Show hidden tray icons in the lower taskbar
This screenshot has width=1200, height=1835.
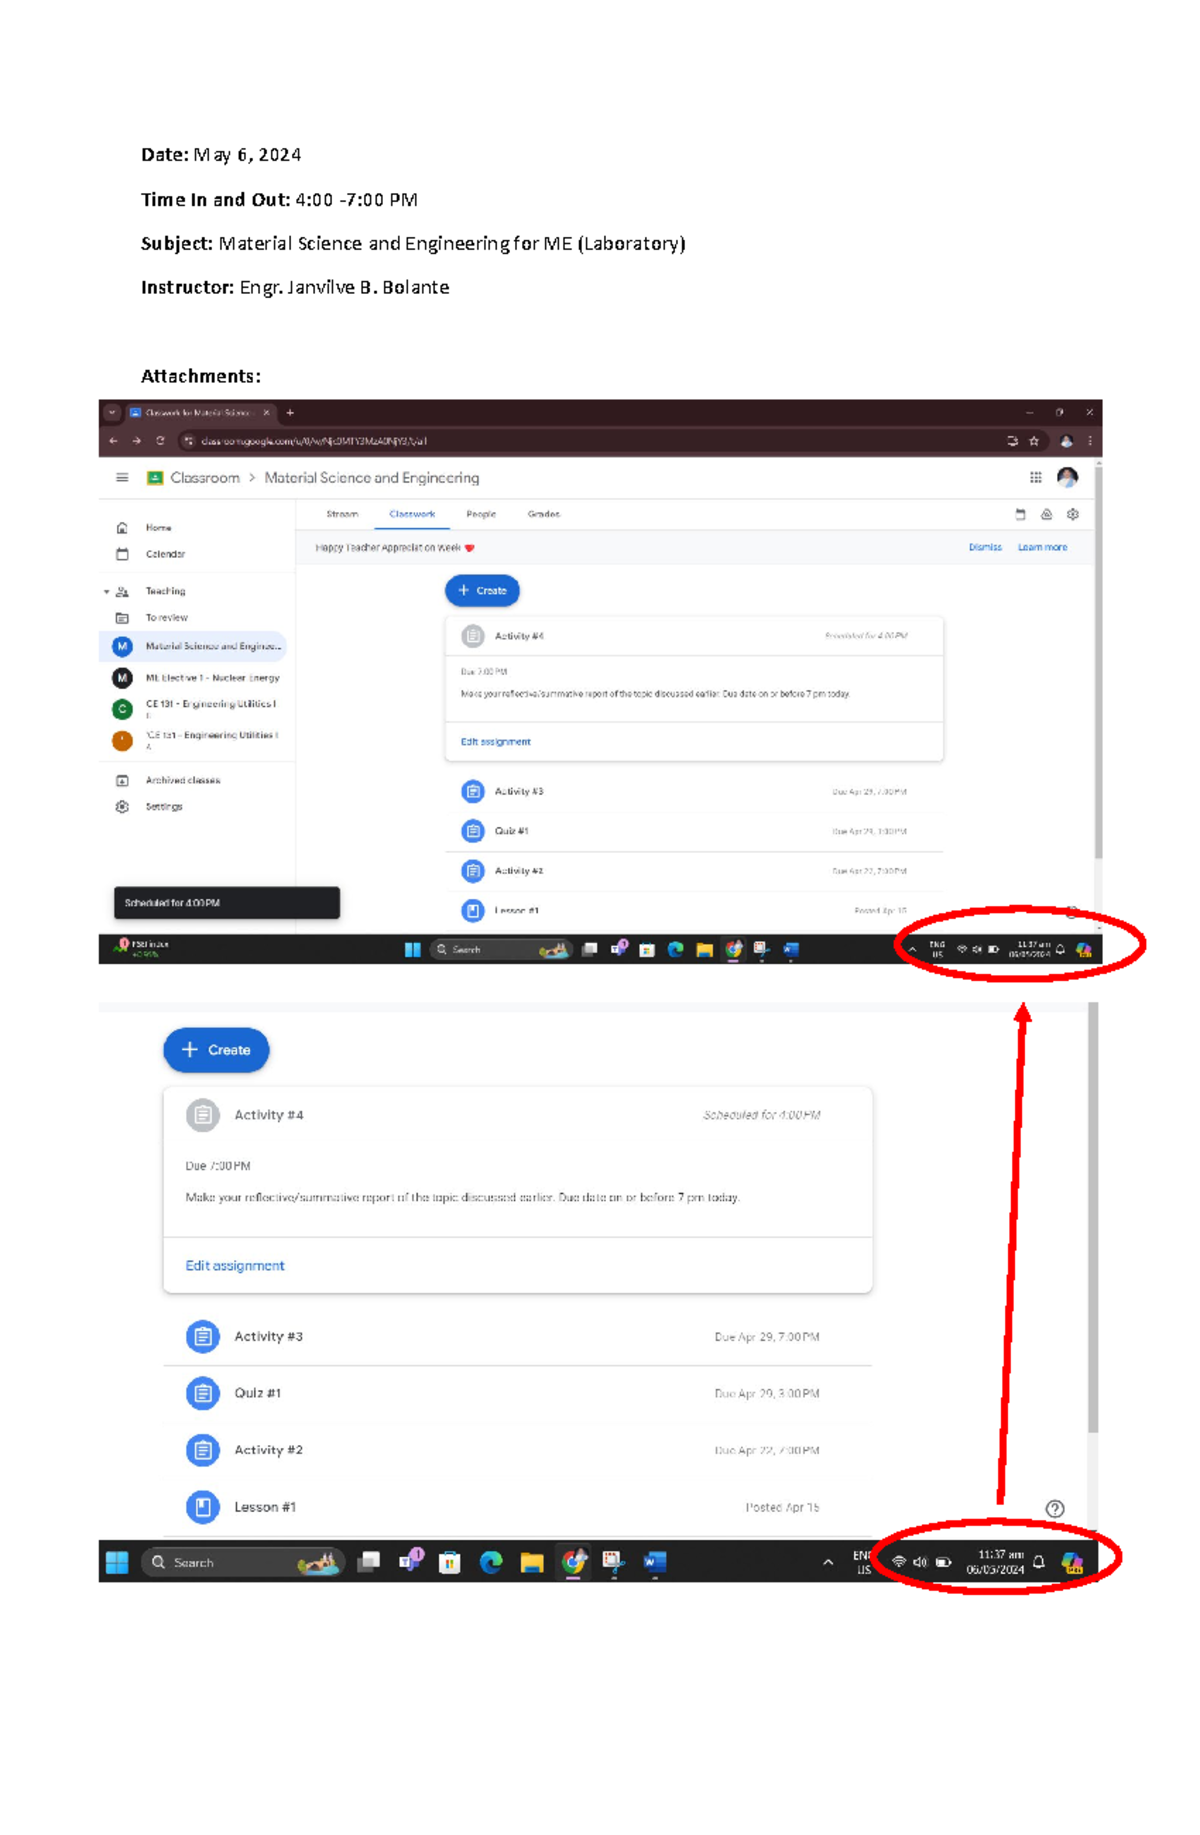pos(828,1562)
